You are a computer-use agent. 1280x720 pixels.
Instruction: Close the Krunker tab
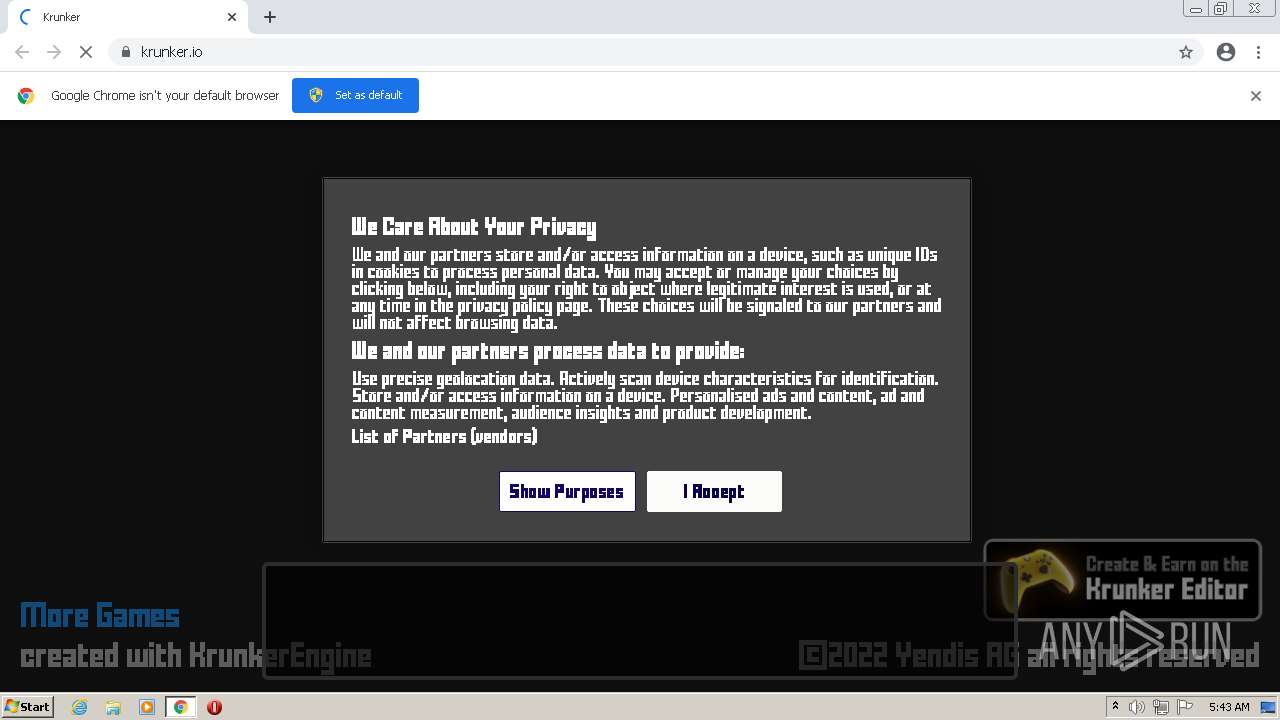(232, 17)
